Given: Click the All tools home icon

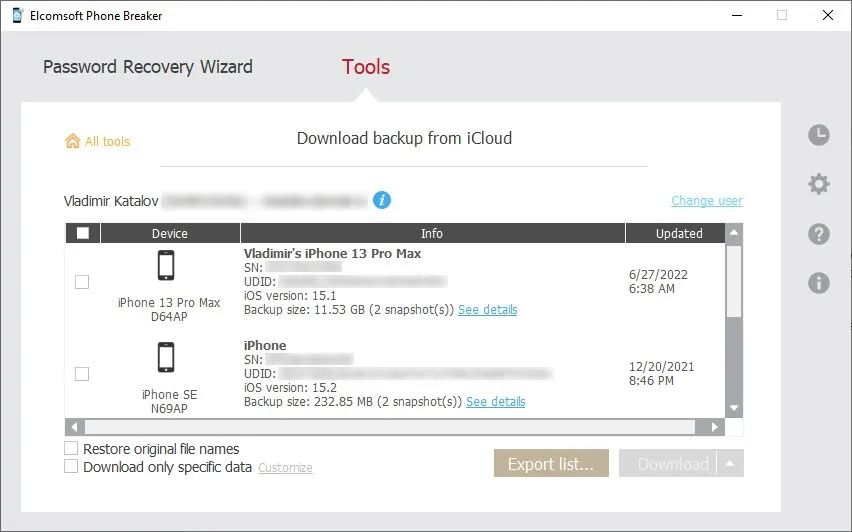Looking at the screenshot, I should [x=72, y=141].
